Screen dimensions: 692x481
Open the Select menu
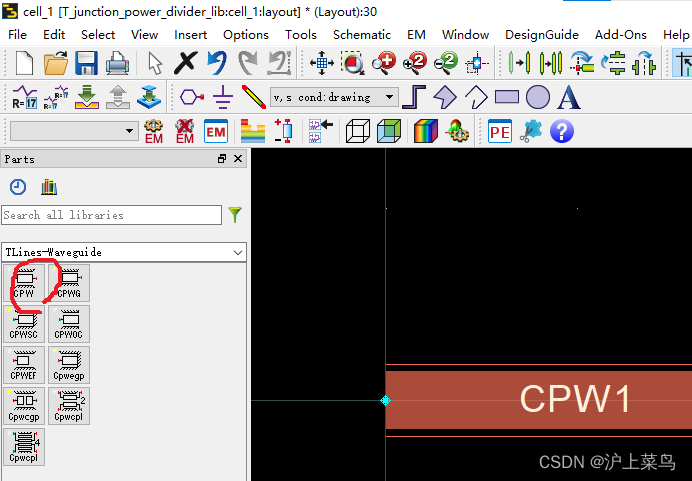(x=98, y=34)
